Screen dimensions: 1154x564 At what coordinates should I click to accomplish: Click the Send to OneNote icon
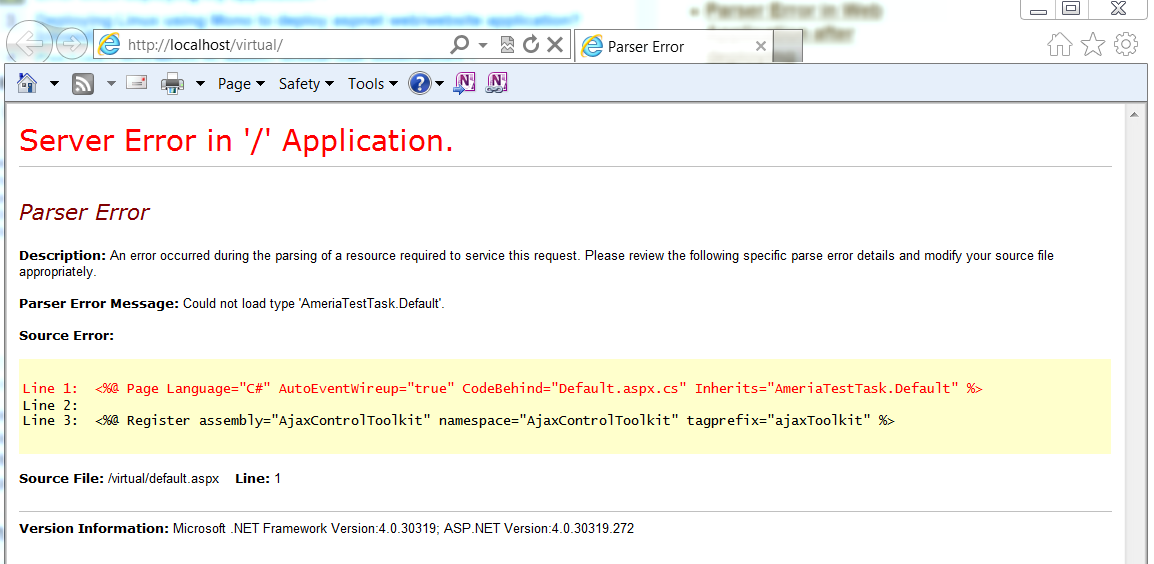[464, 83]
